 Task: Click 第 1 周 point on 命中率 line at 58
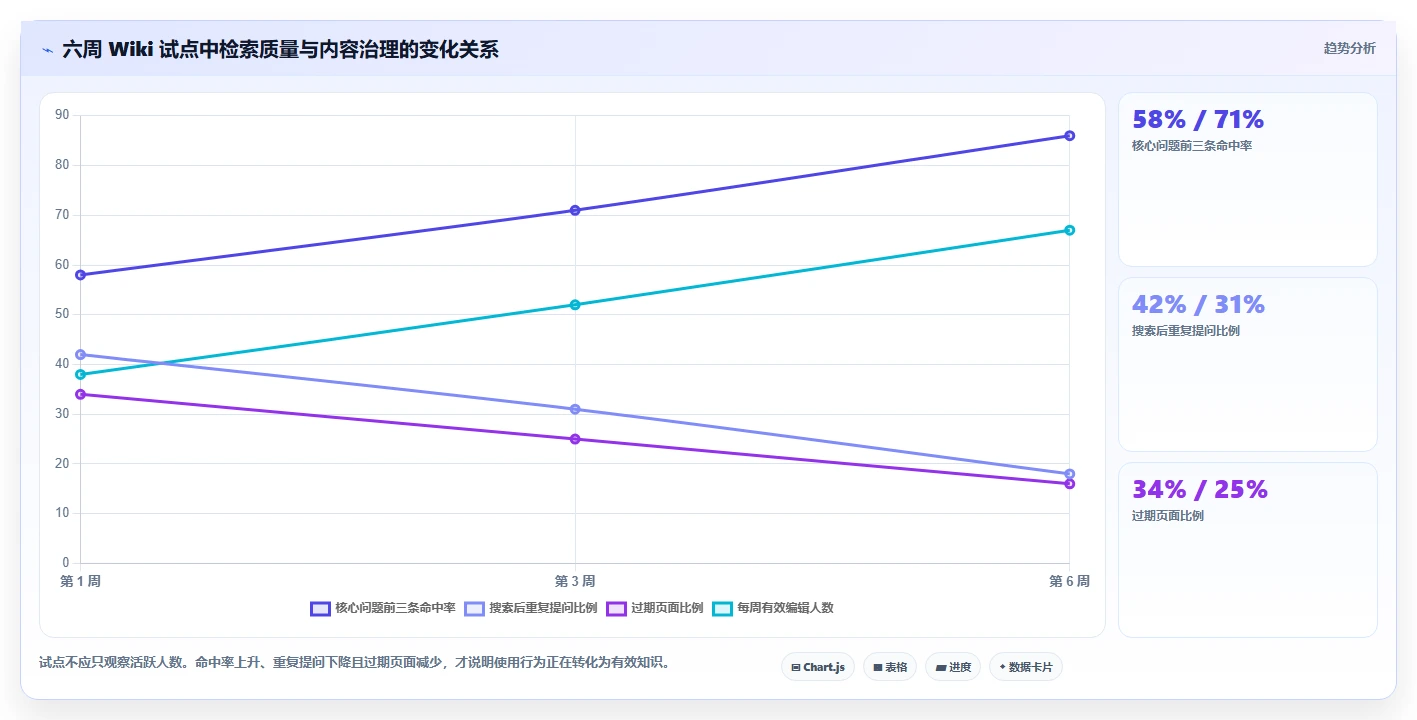[x=80, y=275]
